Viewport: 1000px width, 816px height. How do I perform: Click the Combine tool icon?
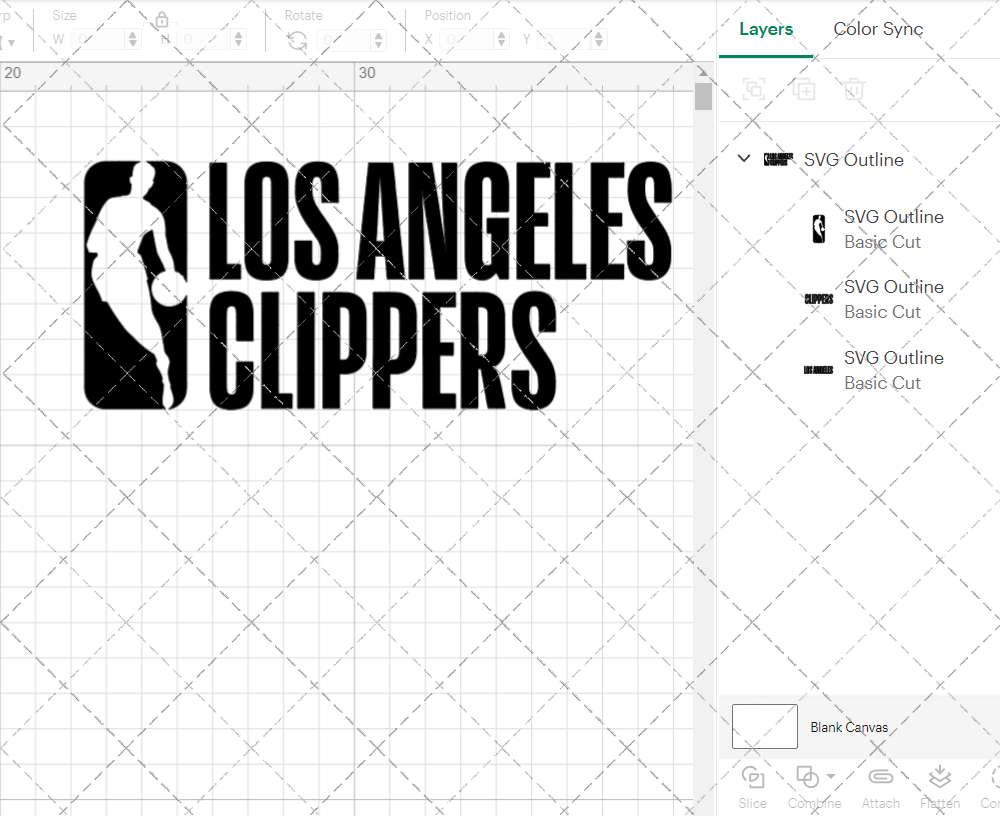point(807,778)
